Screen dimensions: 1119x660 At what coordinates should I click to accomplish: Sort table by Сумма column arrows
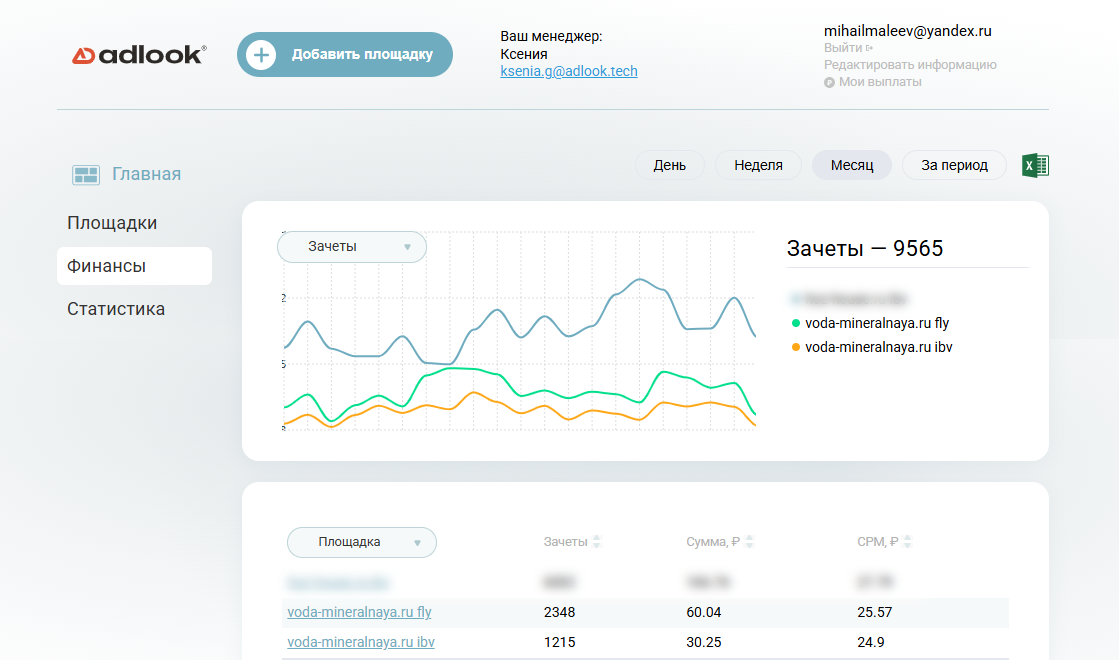(749, 542)
